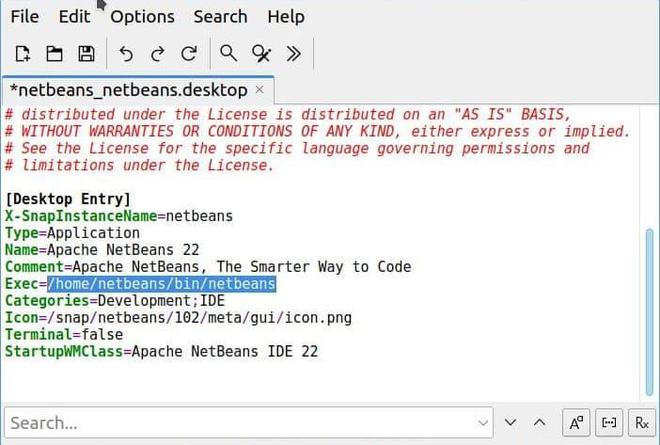Open the Edit menu
Image resolution: width=660 pixels, height=445 pixels.
tap(75, 17)
